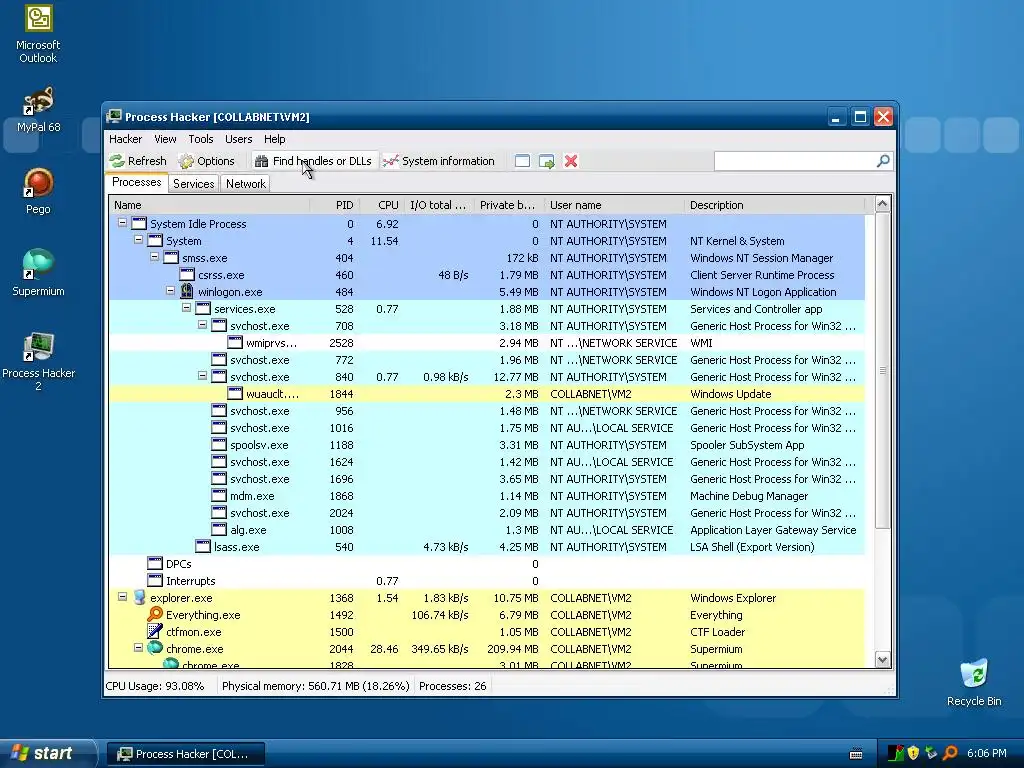
Task: Collapse the winlogon.exe tree node
Action: coord(170,291)
